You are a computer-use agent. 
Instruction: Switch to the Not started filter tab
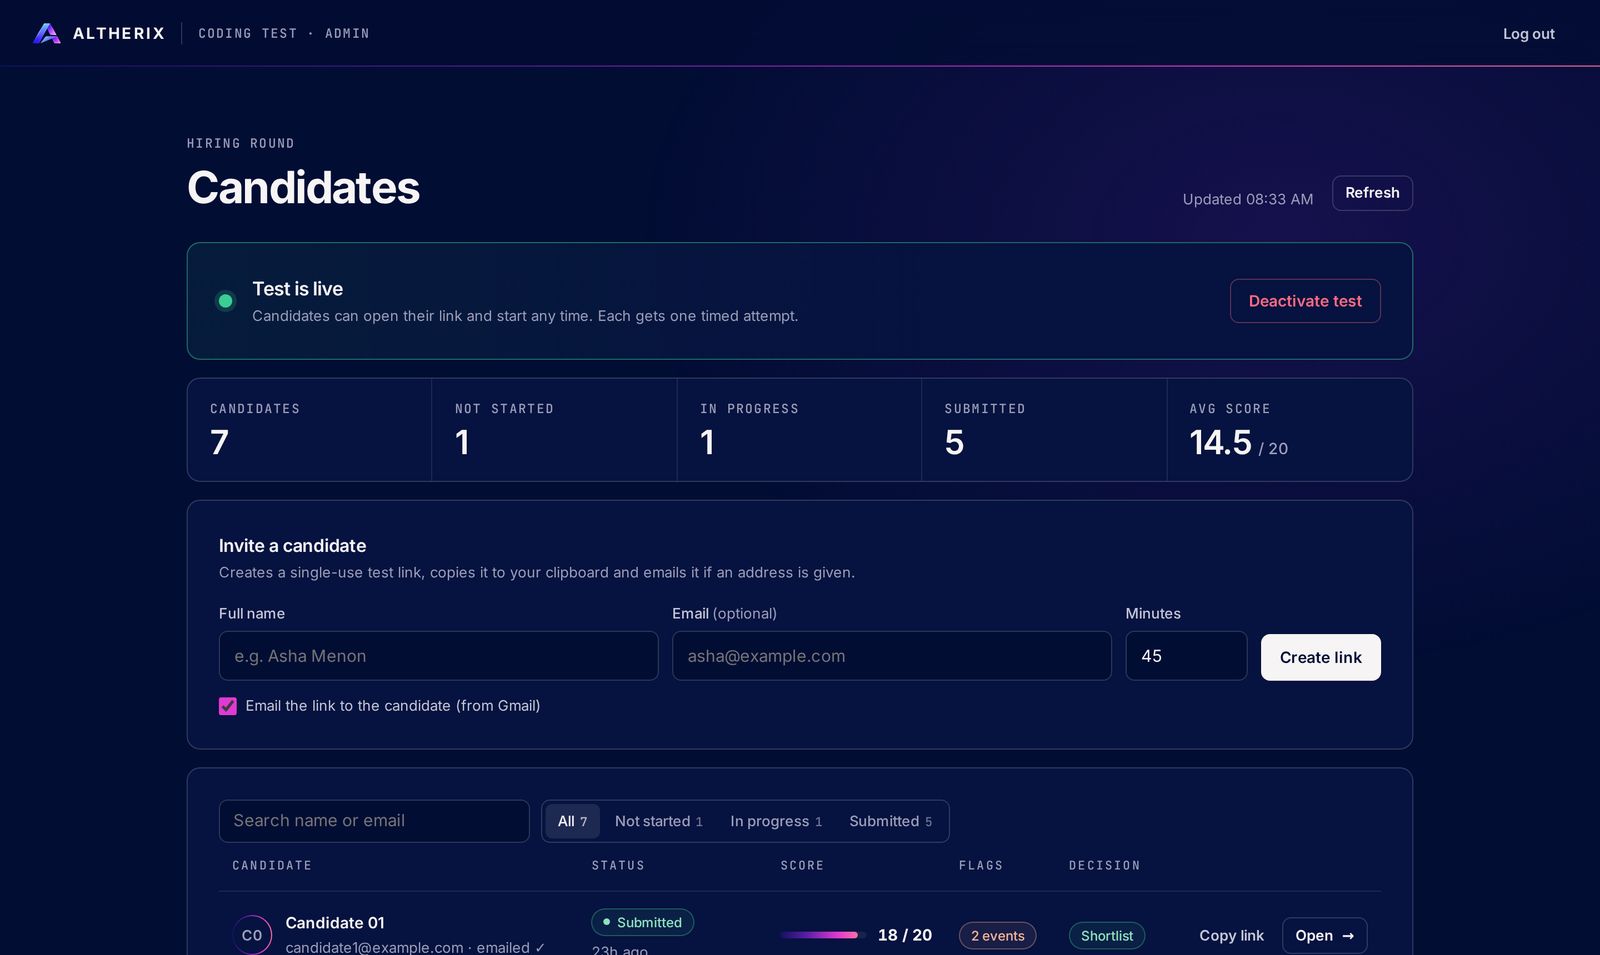click(658, 821)
